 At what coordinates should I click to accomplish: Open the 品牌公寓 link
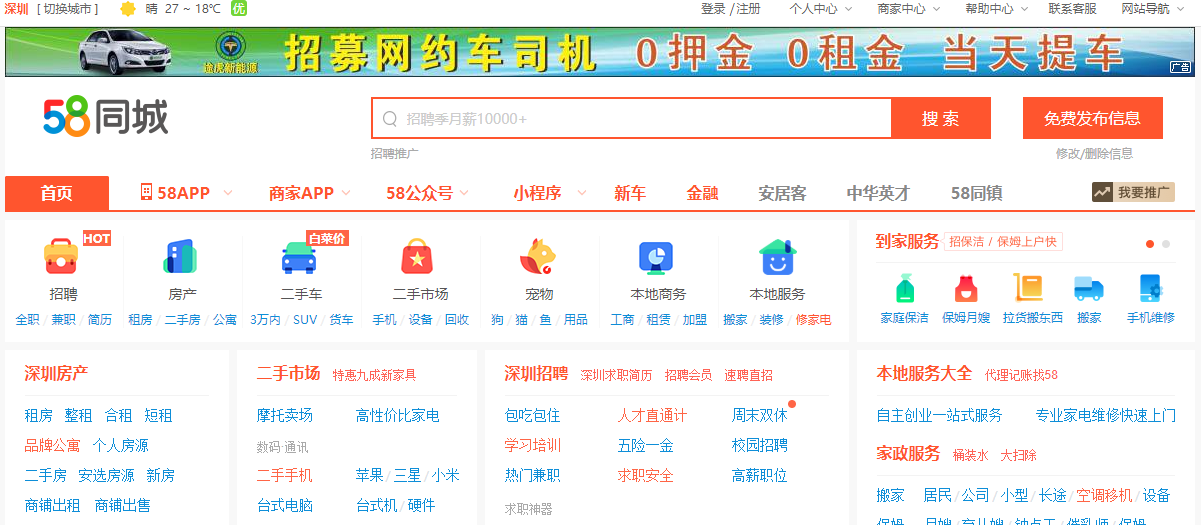pos(52,445)
